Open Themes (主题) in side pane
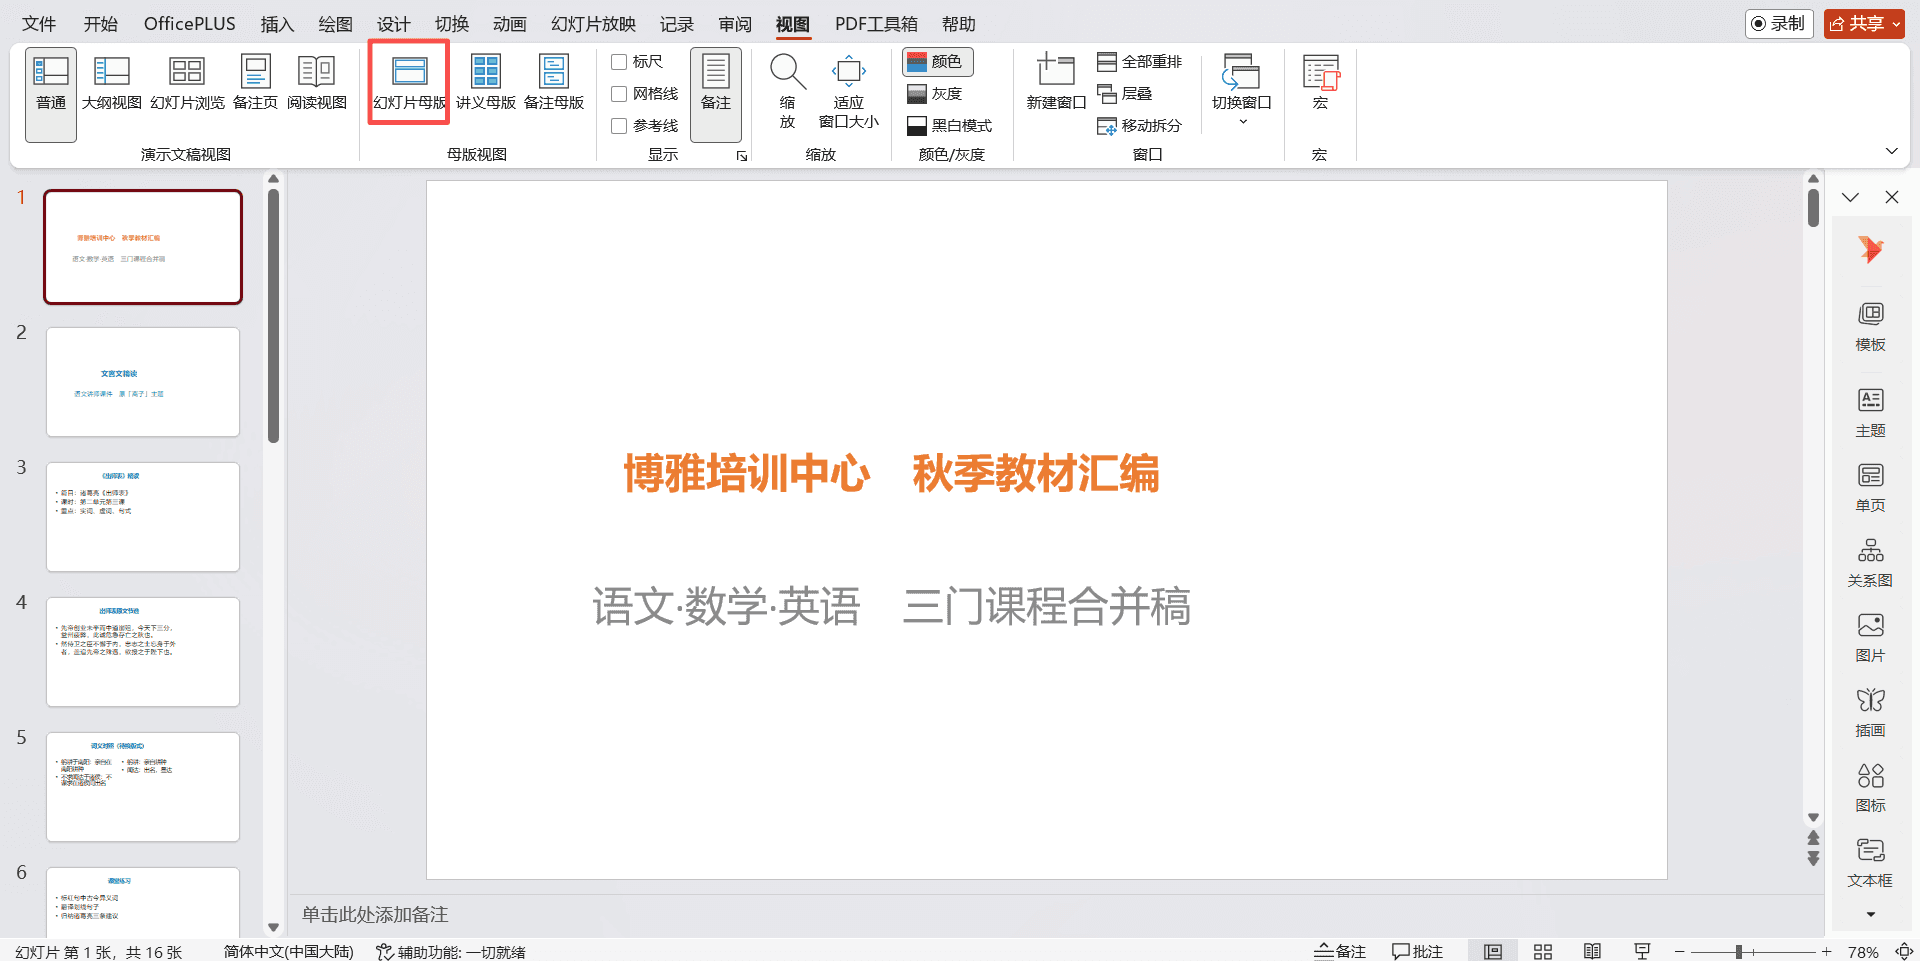The width and height of the screenshot is (1920, 961). point(1870,413)
